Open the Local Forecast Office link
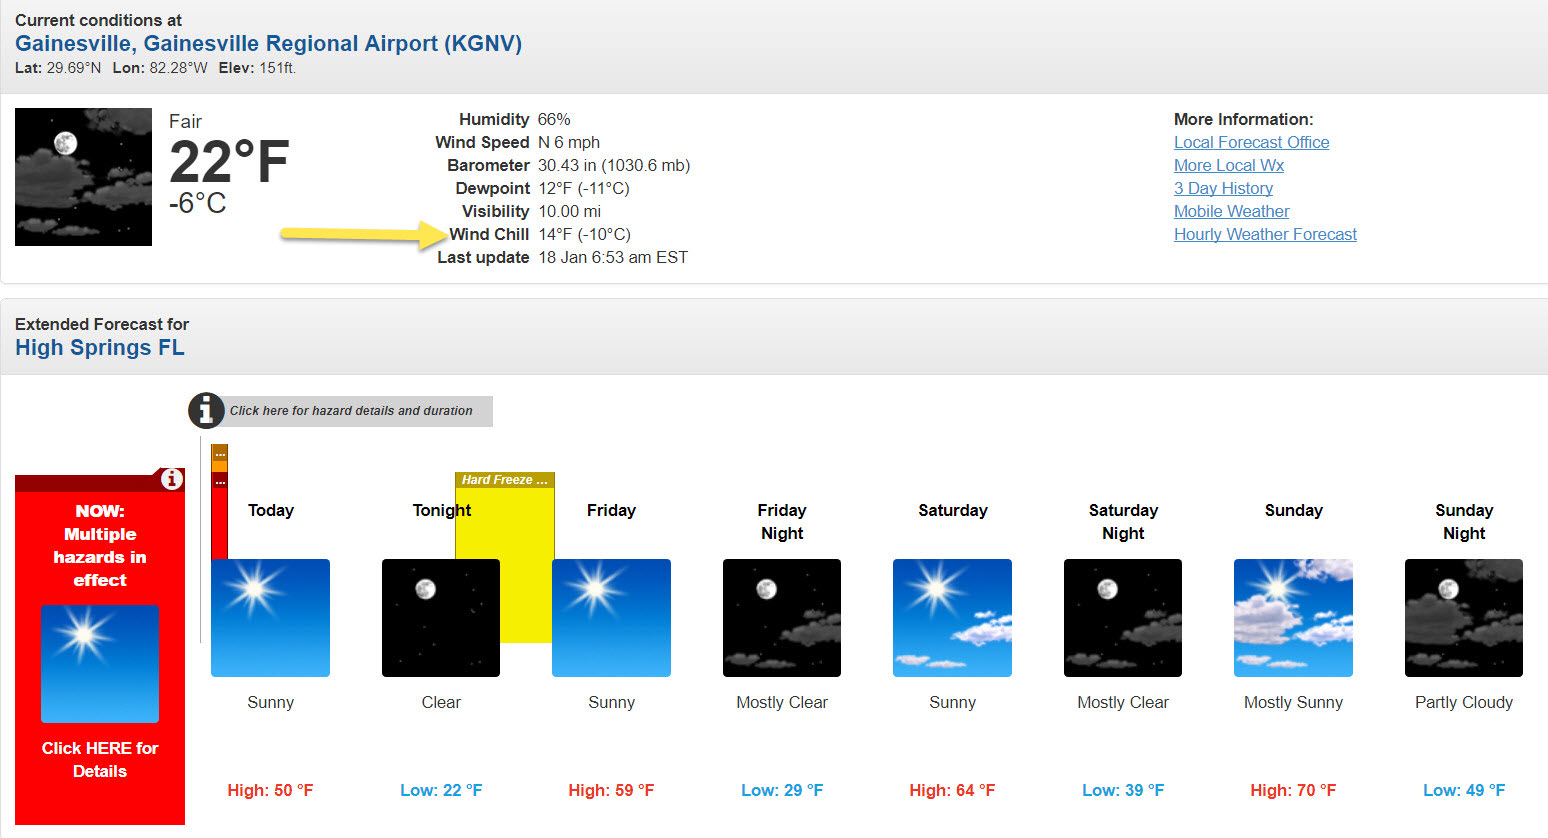This screenshot has height=838, width=1548. pyautogui.click(x=1251, y=142)
